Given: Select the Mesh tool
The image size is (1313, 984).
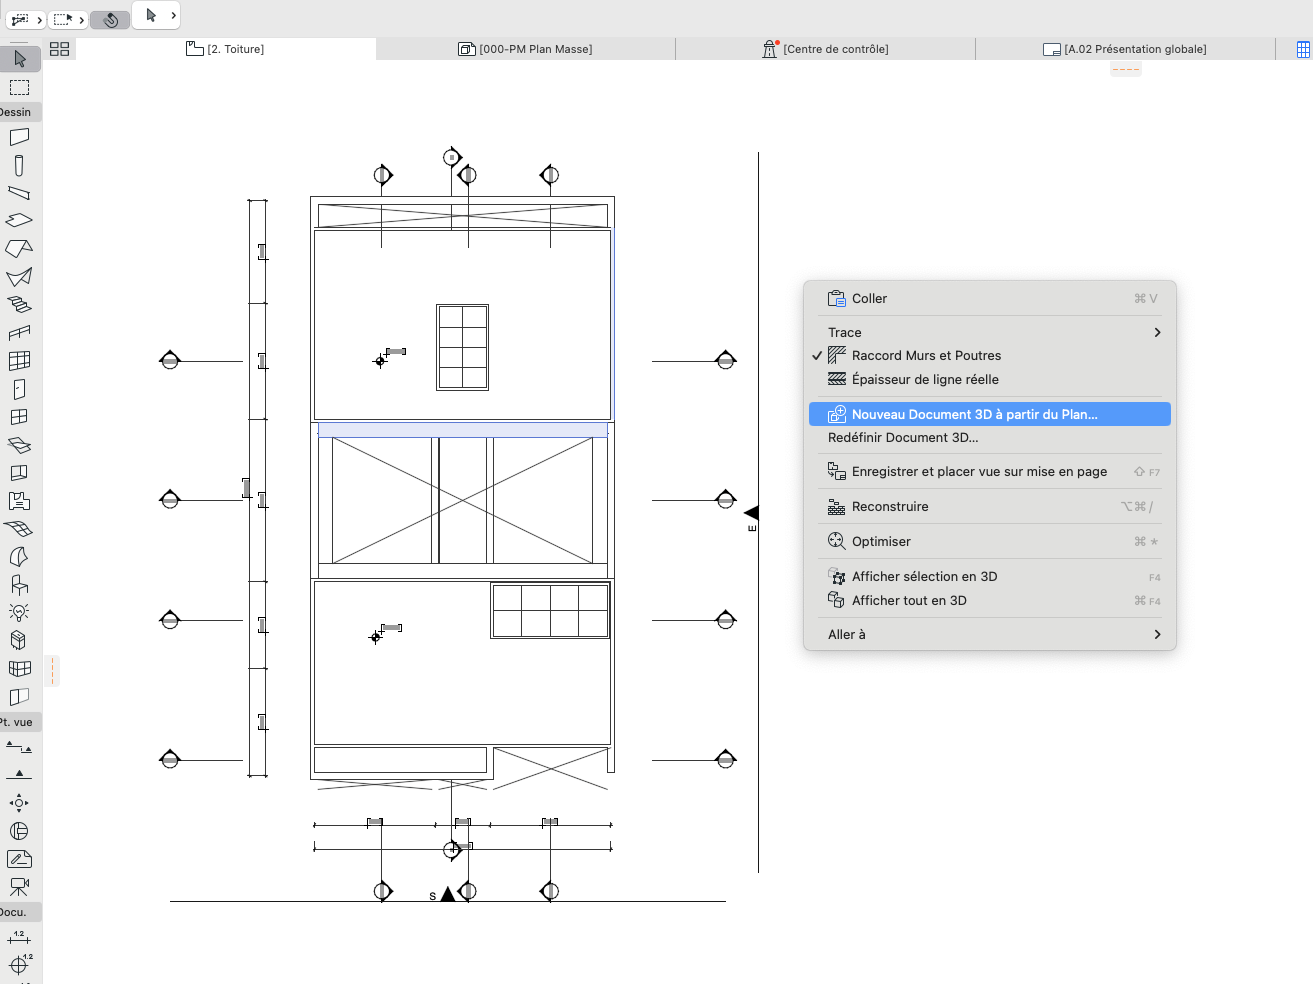Looking at the screenshot, I should [19, 529].
